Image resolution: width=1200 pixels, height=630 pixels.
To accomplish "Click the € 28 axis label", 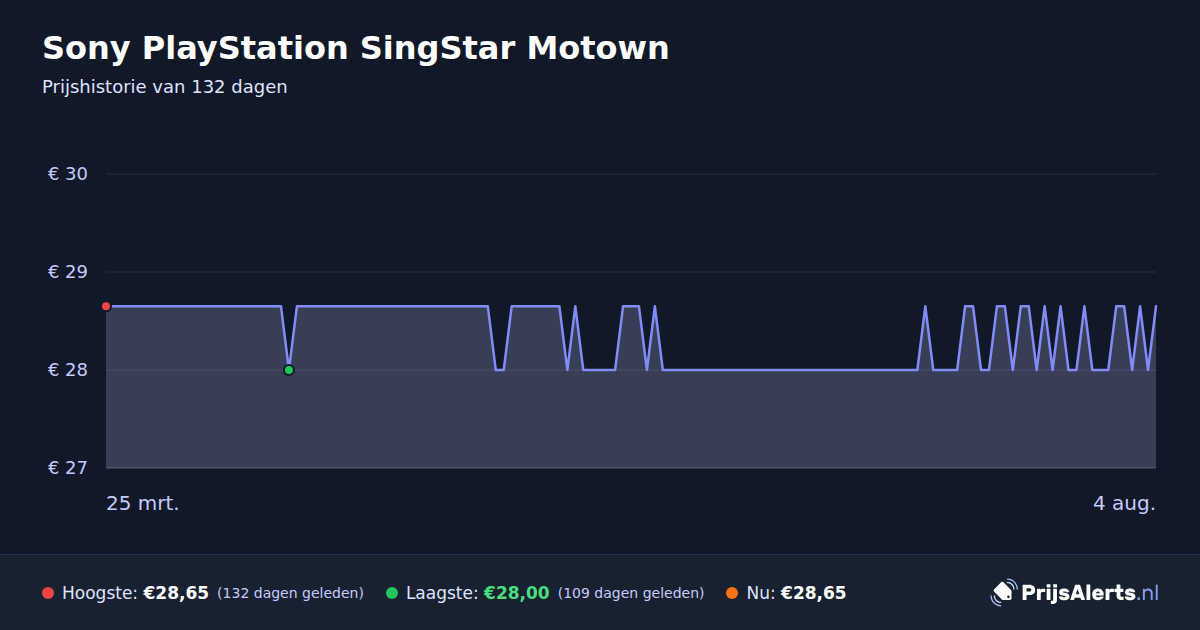I will tap(68, 370).
